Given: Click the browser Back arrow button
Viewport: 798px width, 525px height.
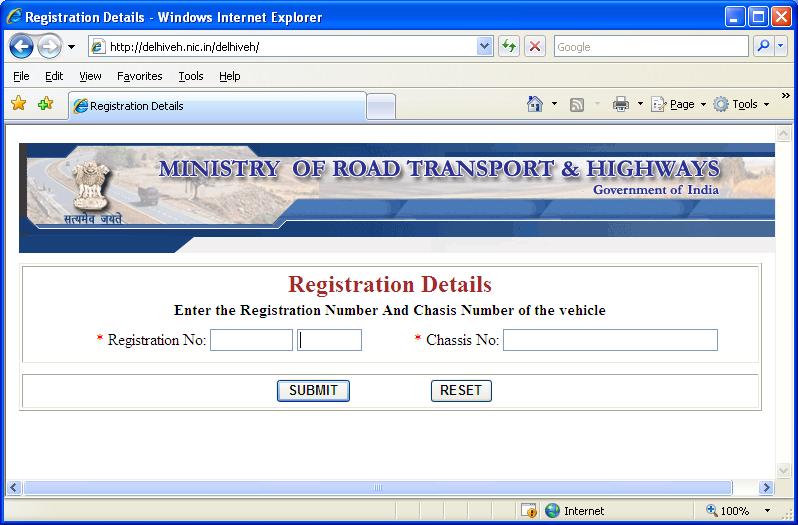Looking at the screenshot, I should tap(21, 47).
